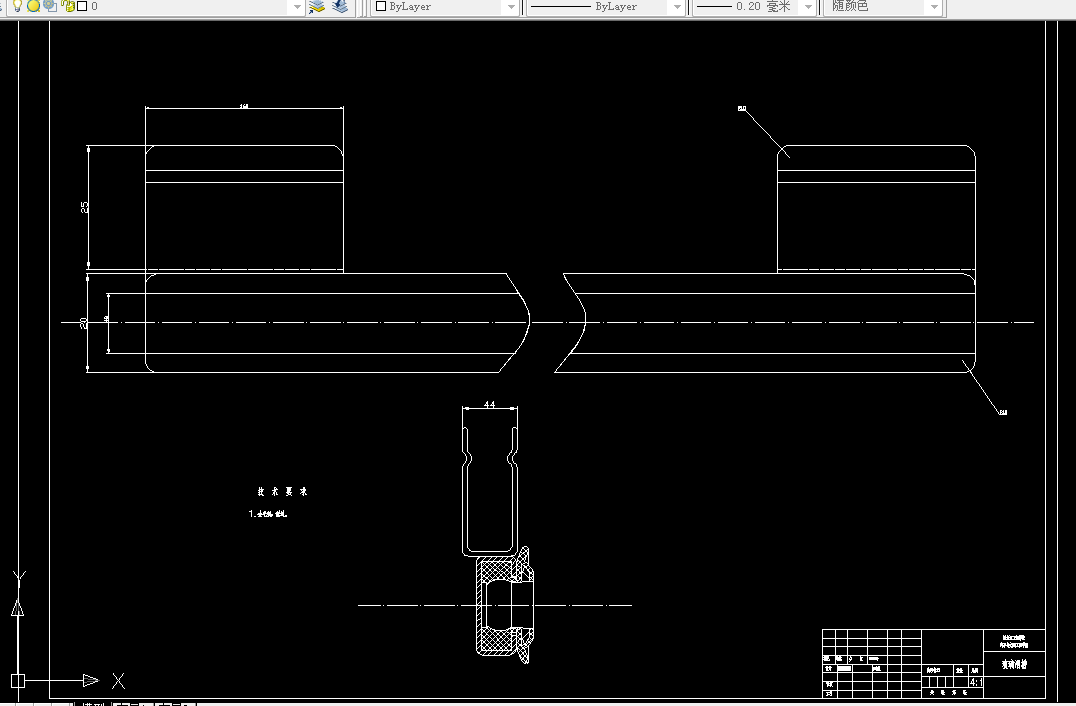The width and height of the screenshot is (1076, 706).
Task: Open the 0.20 毫米 lineweight dropdown
Action: point(808,7)
